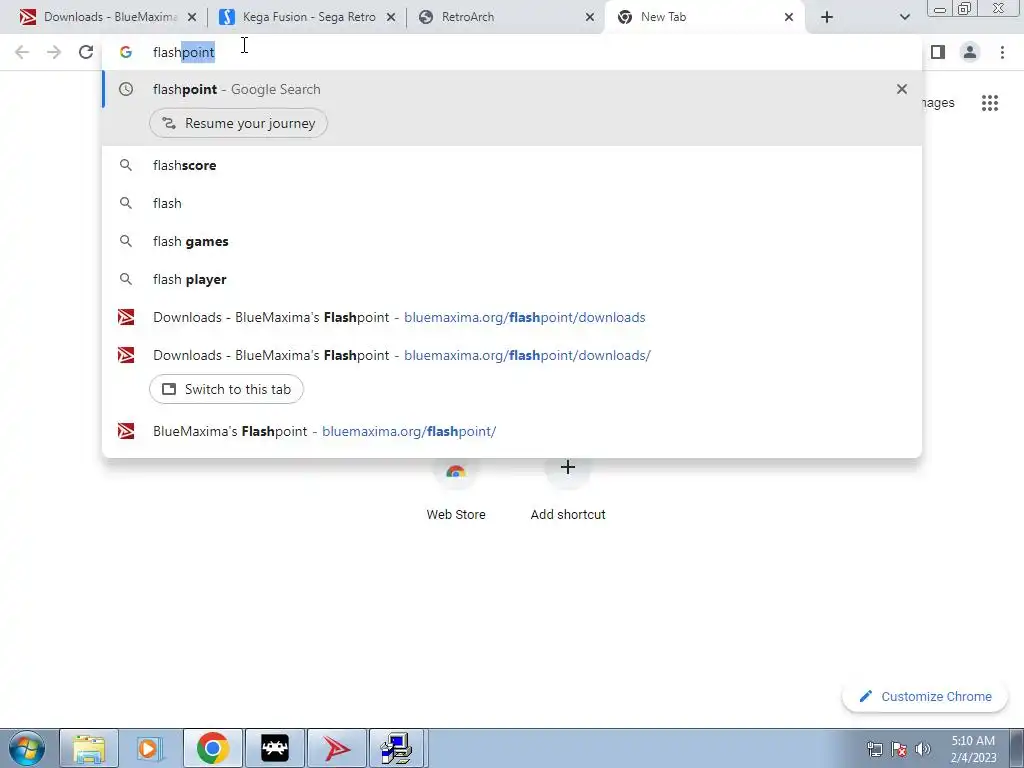This screenshot has width=1024, height=768.
Task: Close the Downloads - BlueMaxima tab
Action: (191, 17)
